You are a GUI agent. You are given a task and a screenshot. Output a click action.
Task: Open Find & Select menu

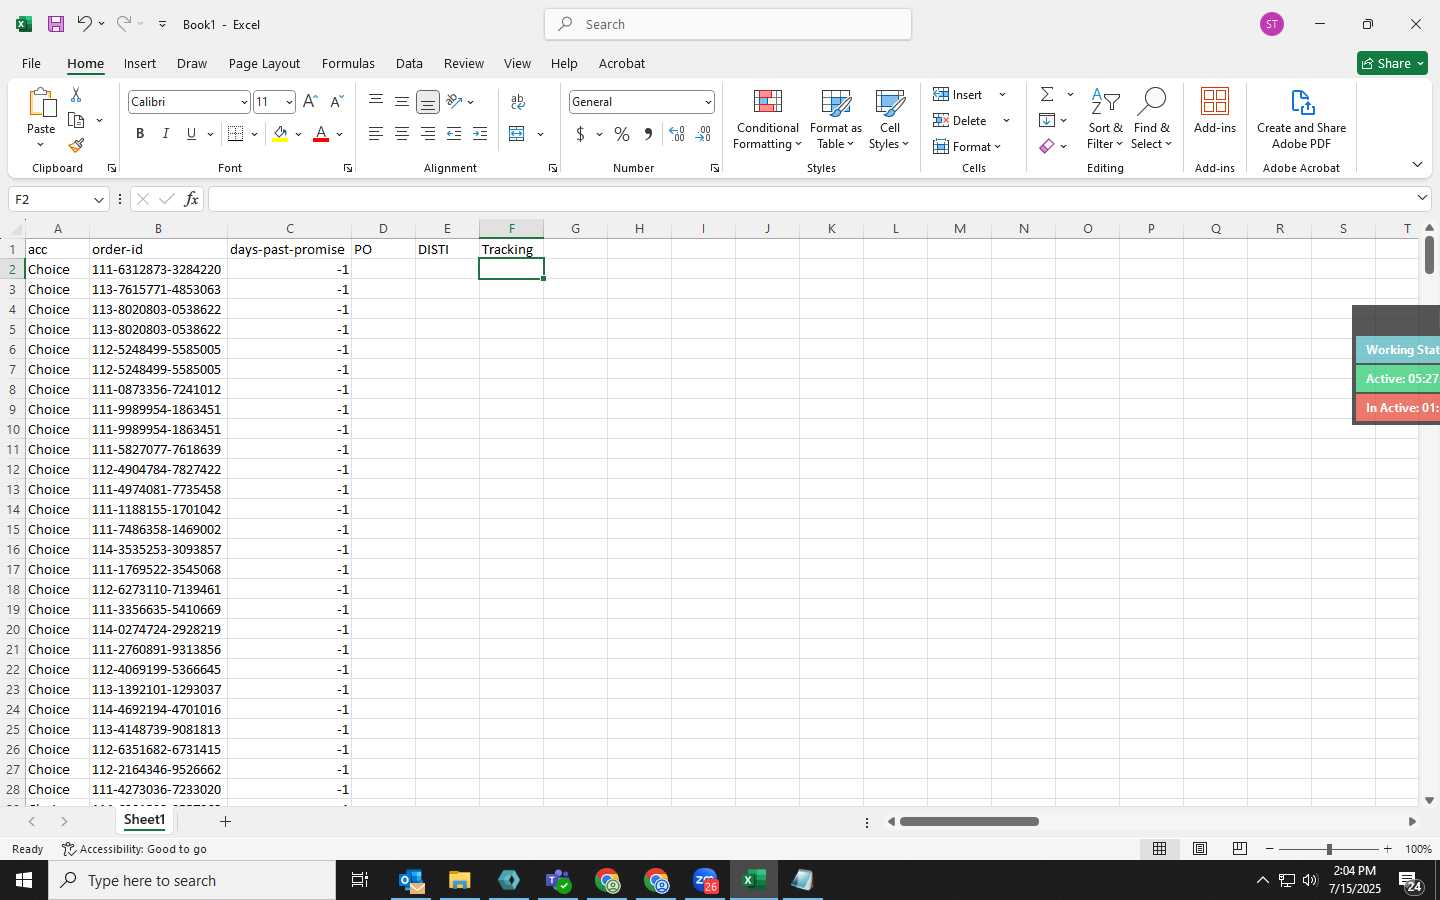1152,120
